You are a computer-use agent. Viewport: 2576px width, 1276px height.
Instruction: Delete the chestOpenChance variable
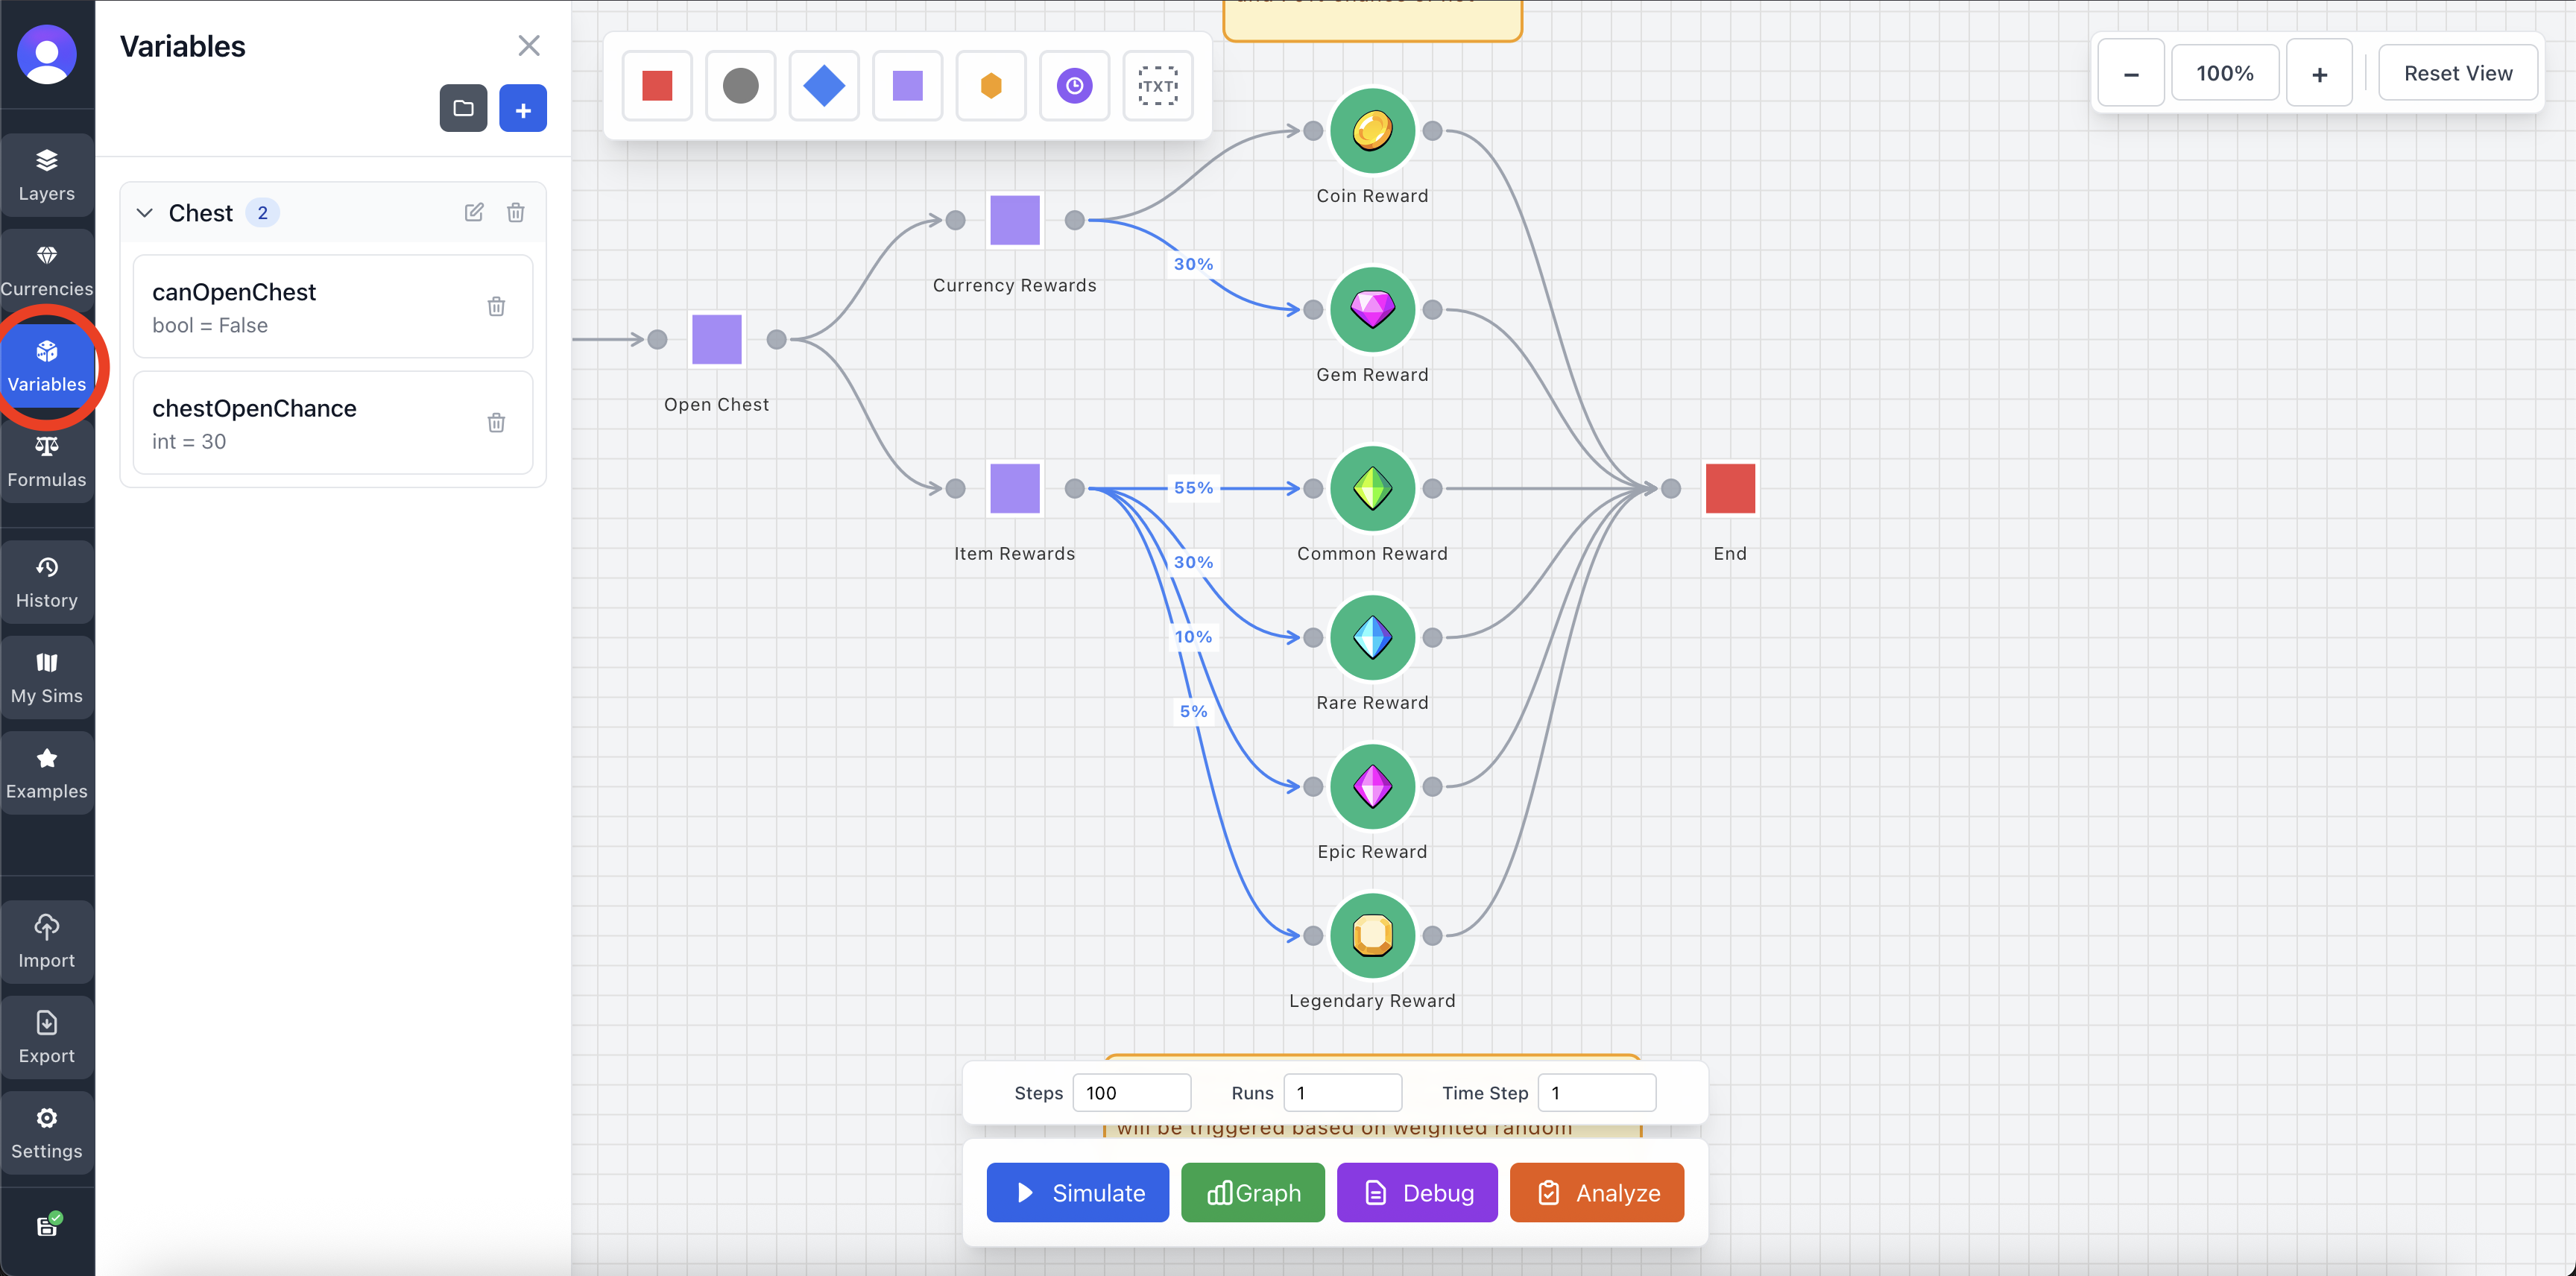pyautogui.click(x=496, y=422)
